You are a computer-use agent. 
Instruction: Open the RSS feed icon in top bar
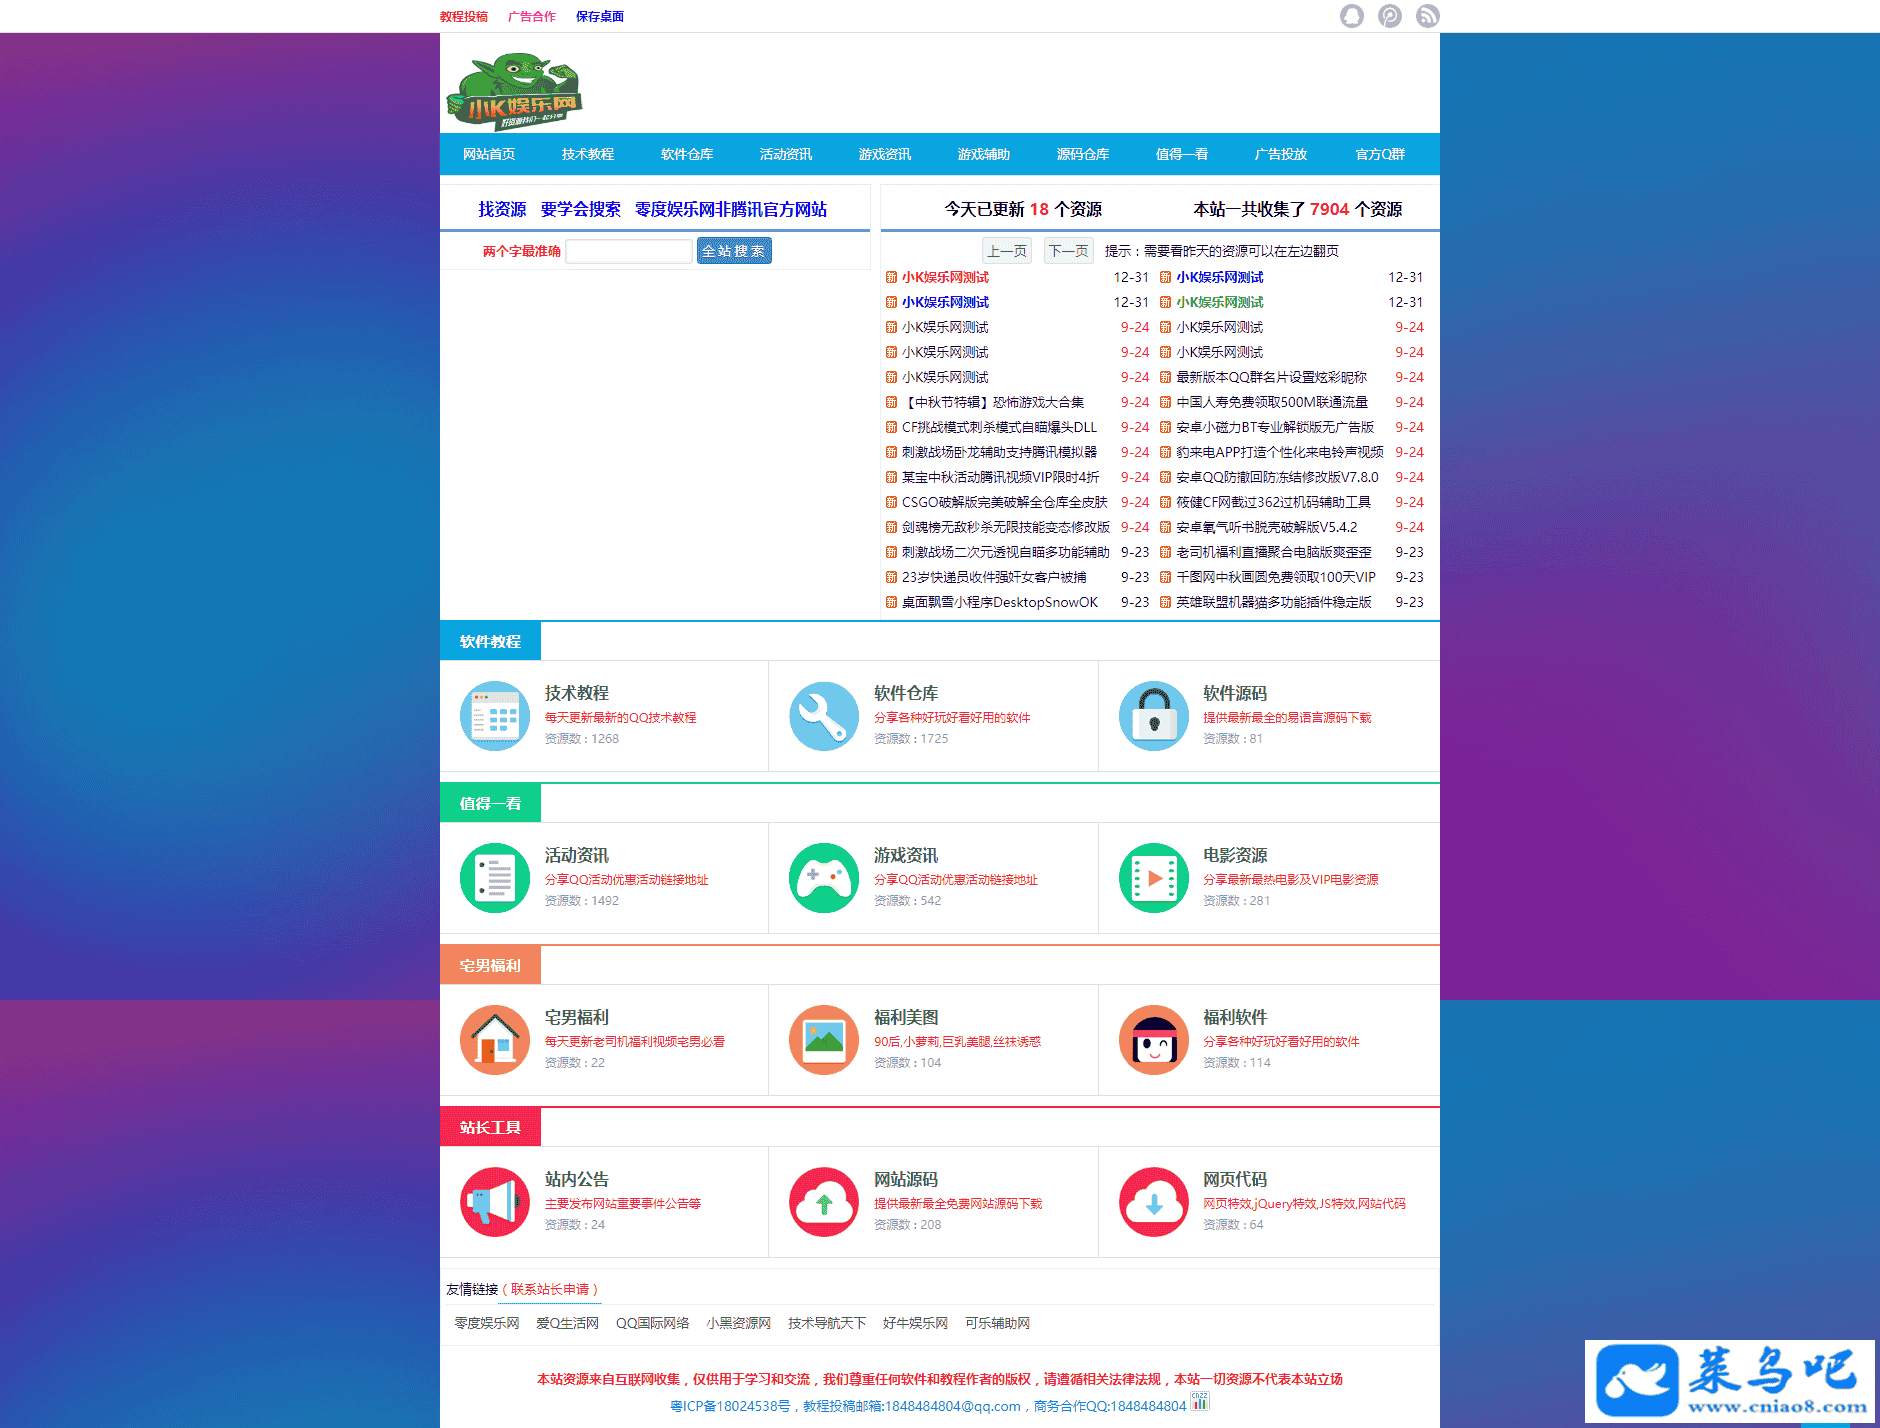[1428, 16]
